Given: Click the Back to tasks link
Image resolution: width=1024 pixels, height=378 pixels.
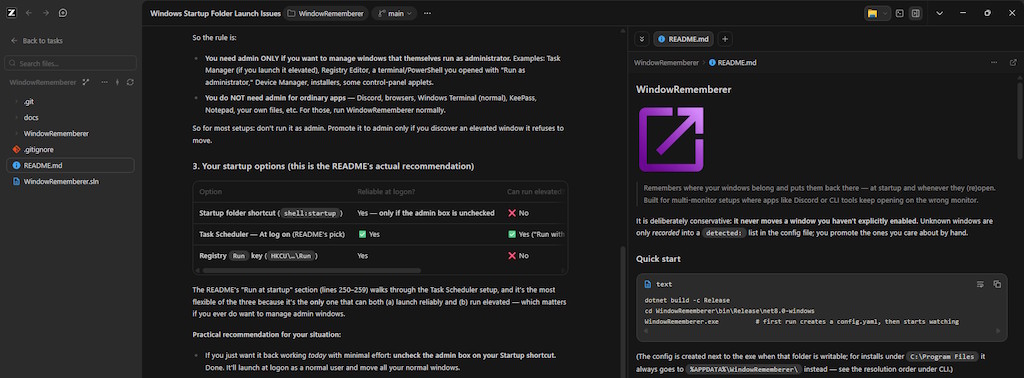Looking at the screenshot, I should (37, 40).
